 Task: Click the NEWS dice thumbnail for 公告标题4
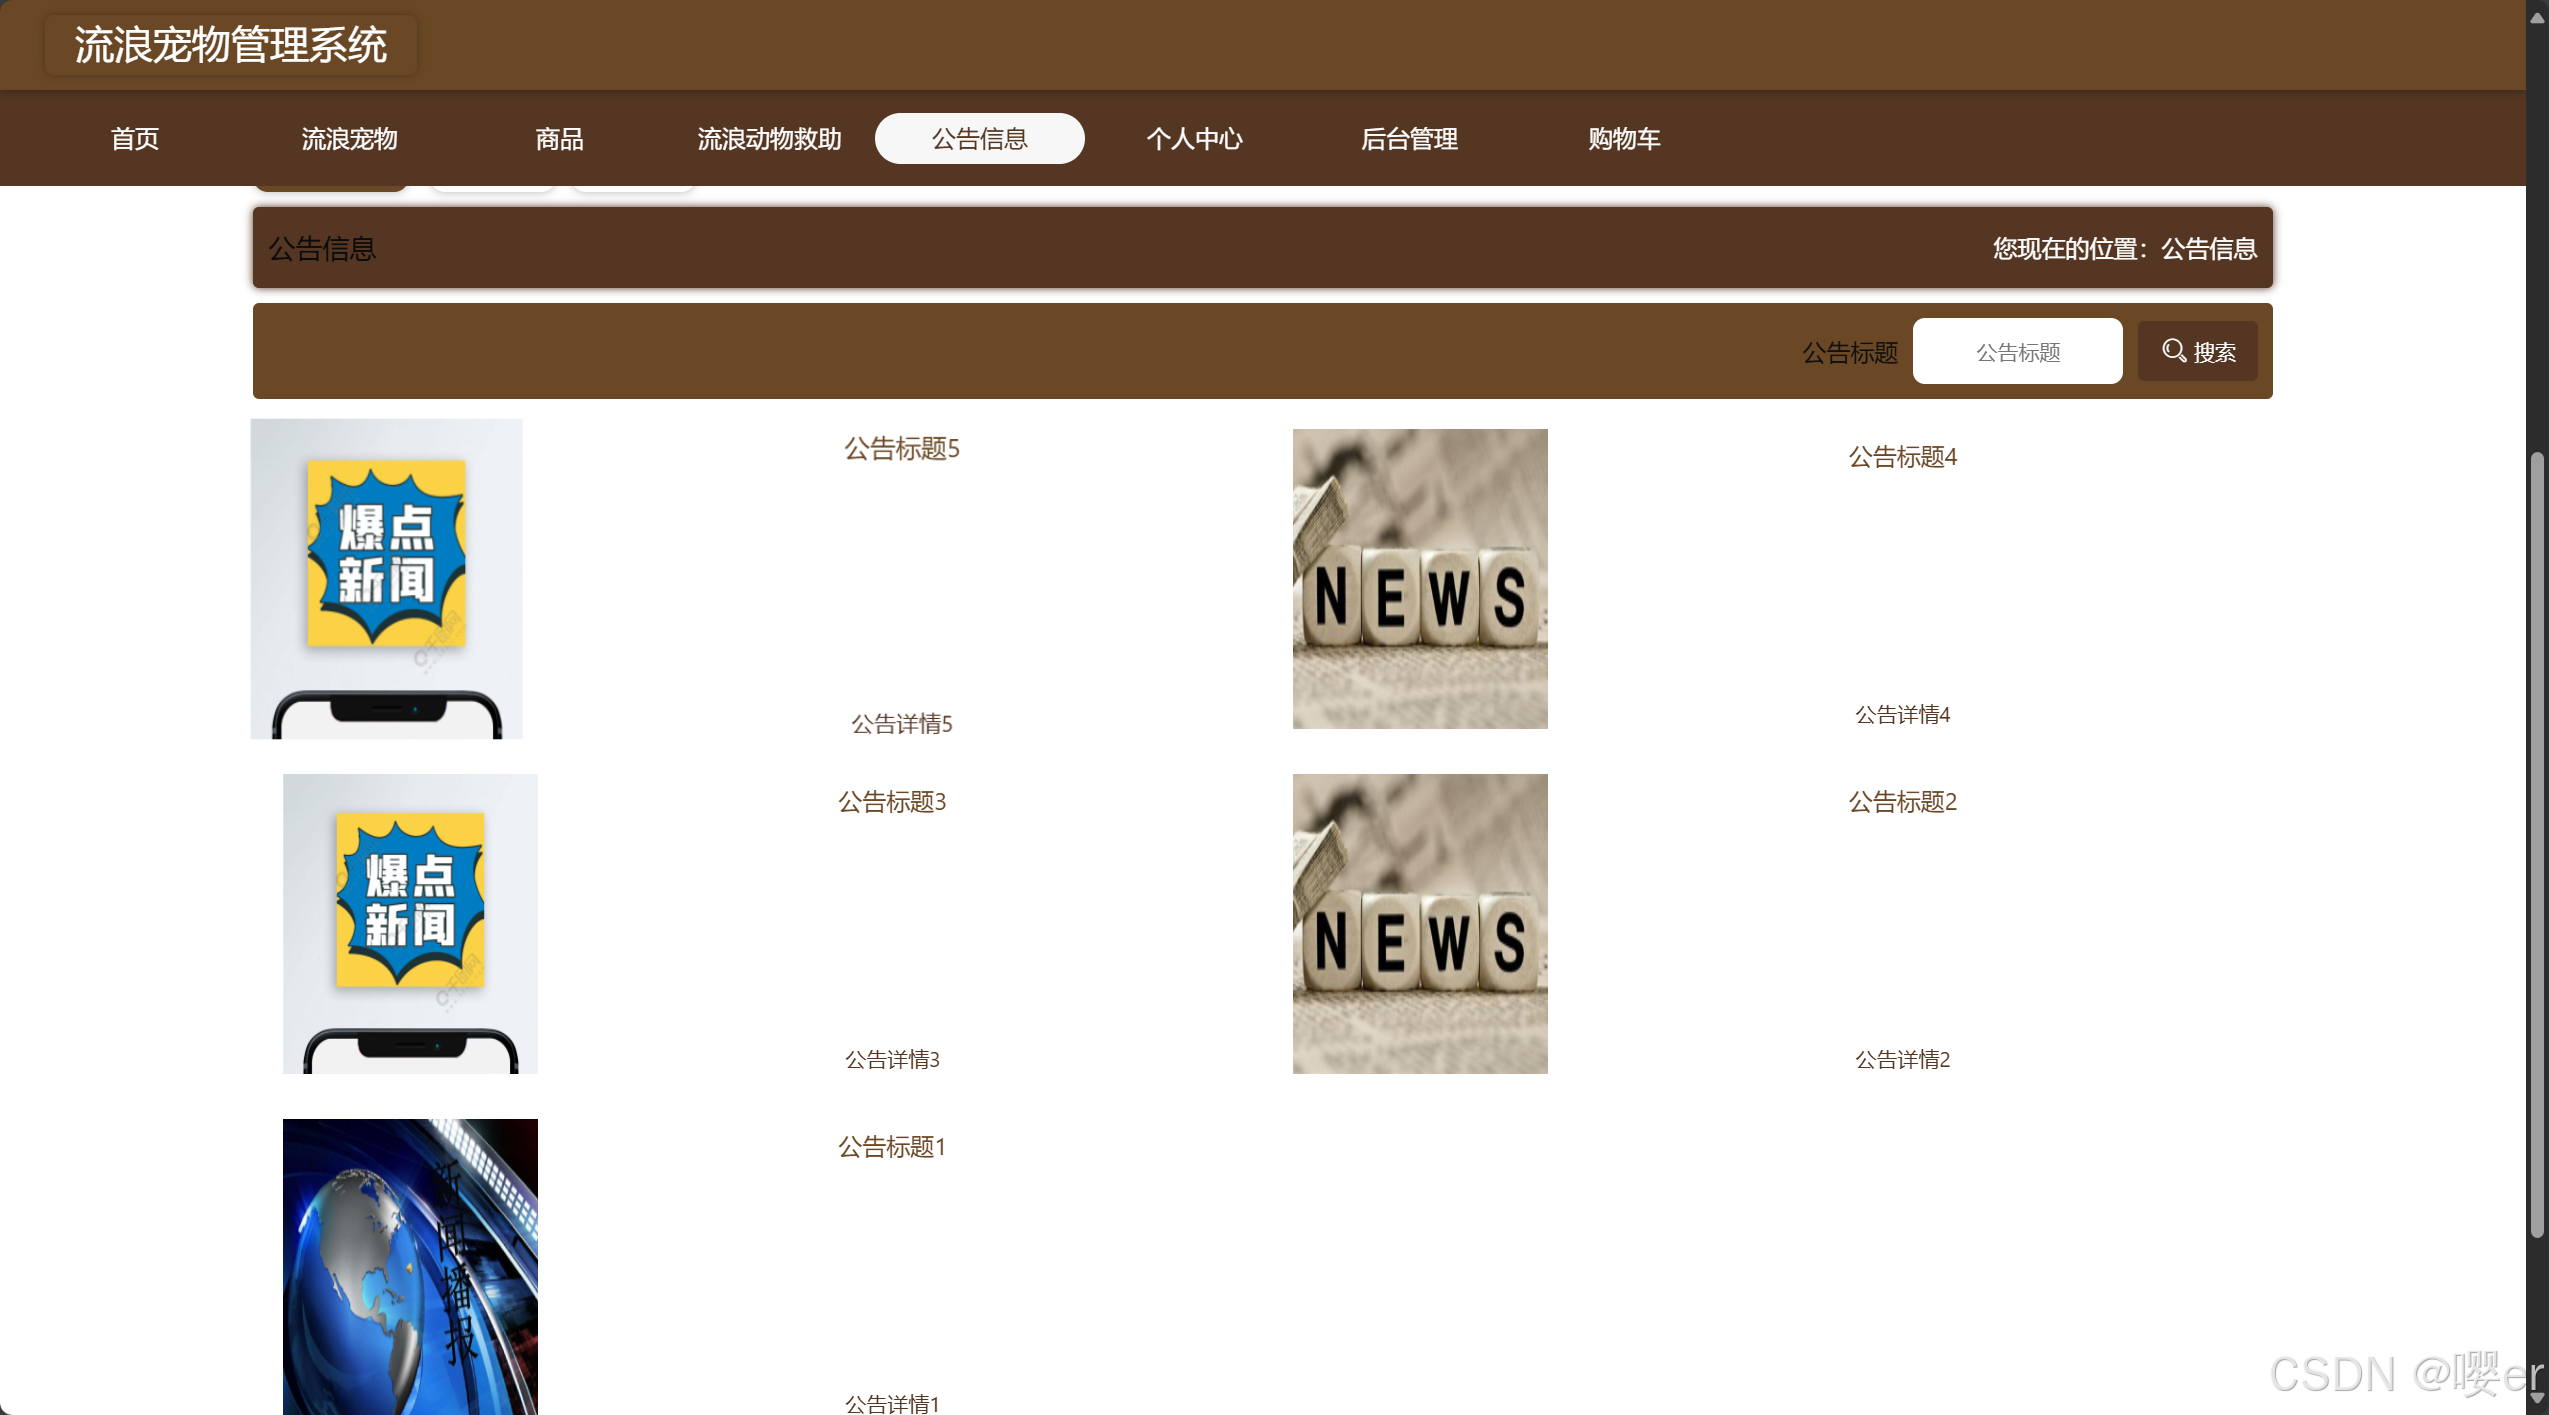[x=1419, y=579]
